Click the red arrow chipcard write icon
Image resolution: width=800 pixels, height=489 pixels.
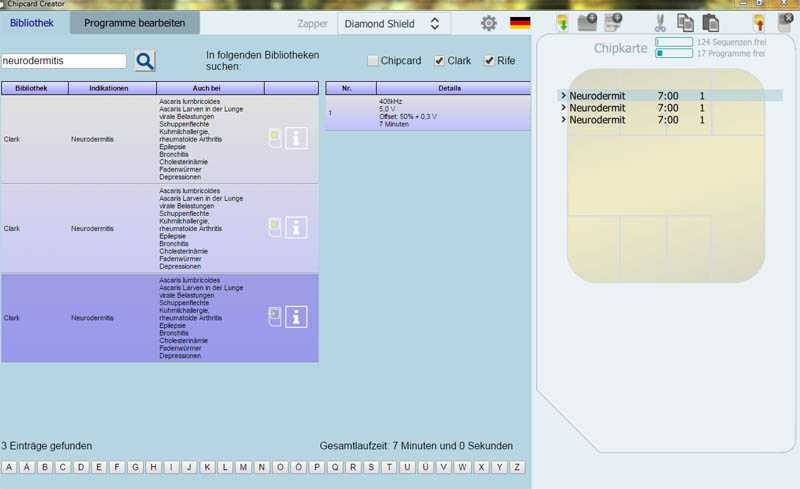[x=759, y=23]
